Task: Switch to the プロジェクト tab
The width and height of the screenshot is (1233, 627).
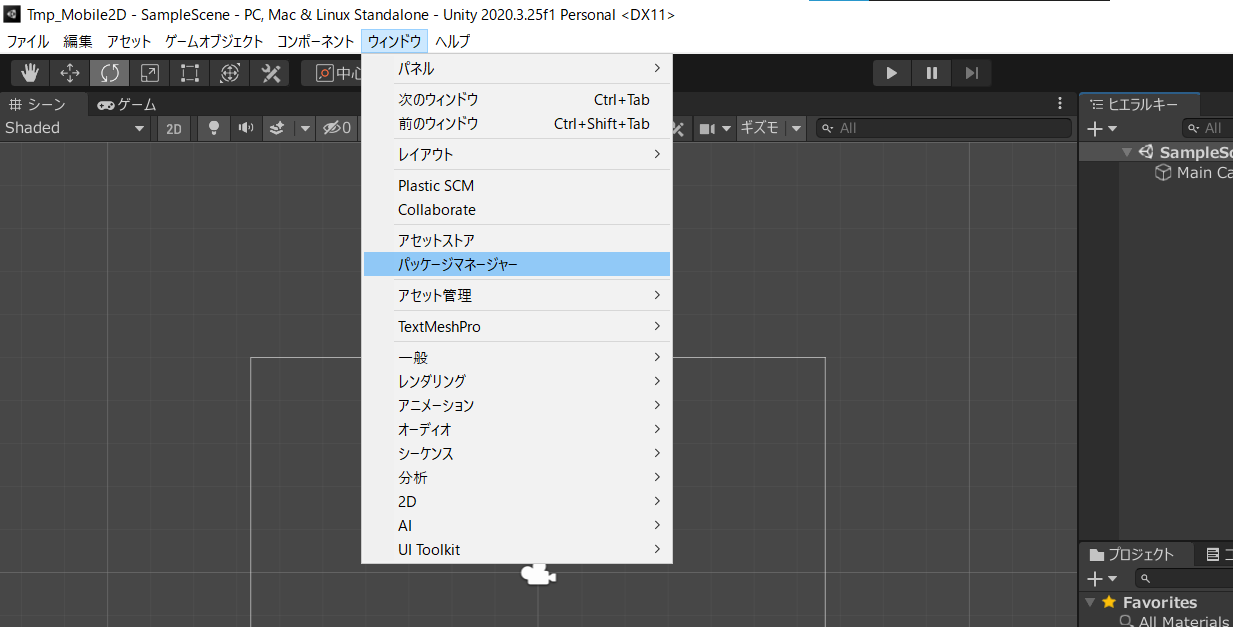Action: [1134, 554]
